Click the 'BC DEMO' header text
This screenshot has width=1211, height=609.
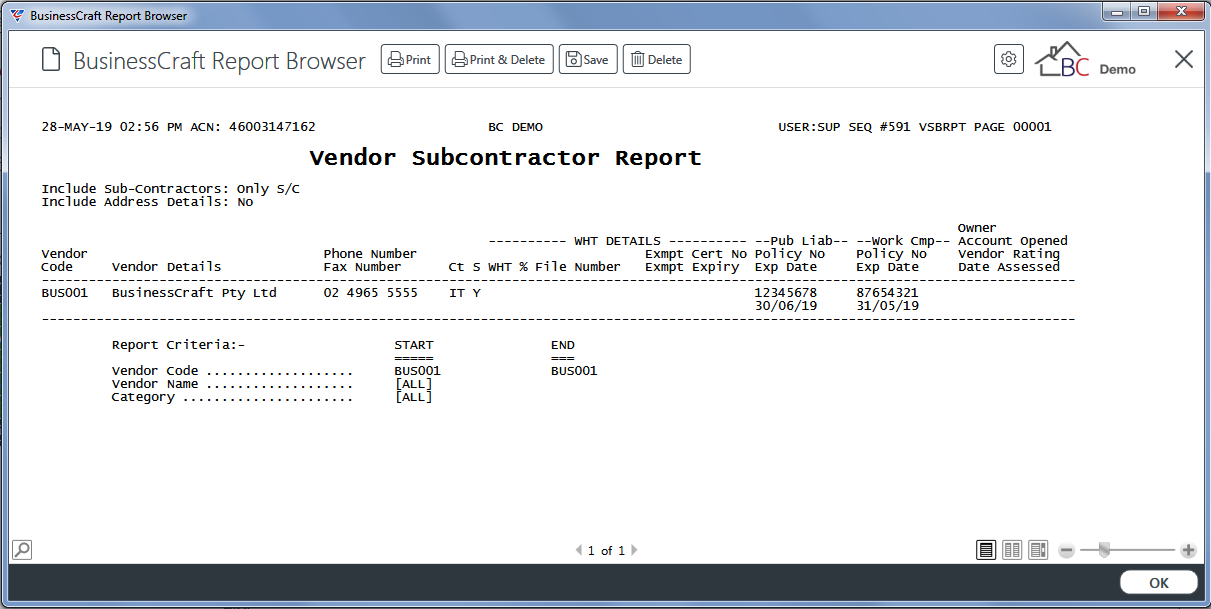tap(515, 127)
